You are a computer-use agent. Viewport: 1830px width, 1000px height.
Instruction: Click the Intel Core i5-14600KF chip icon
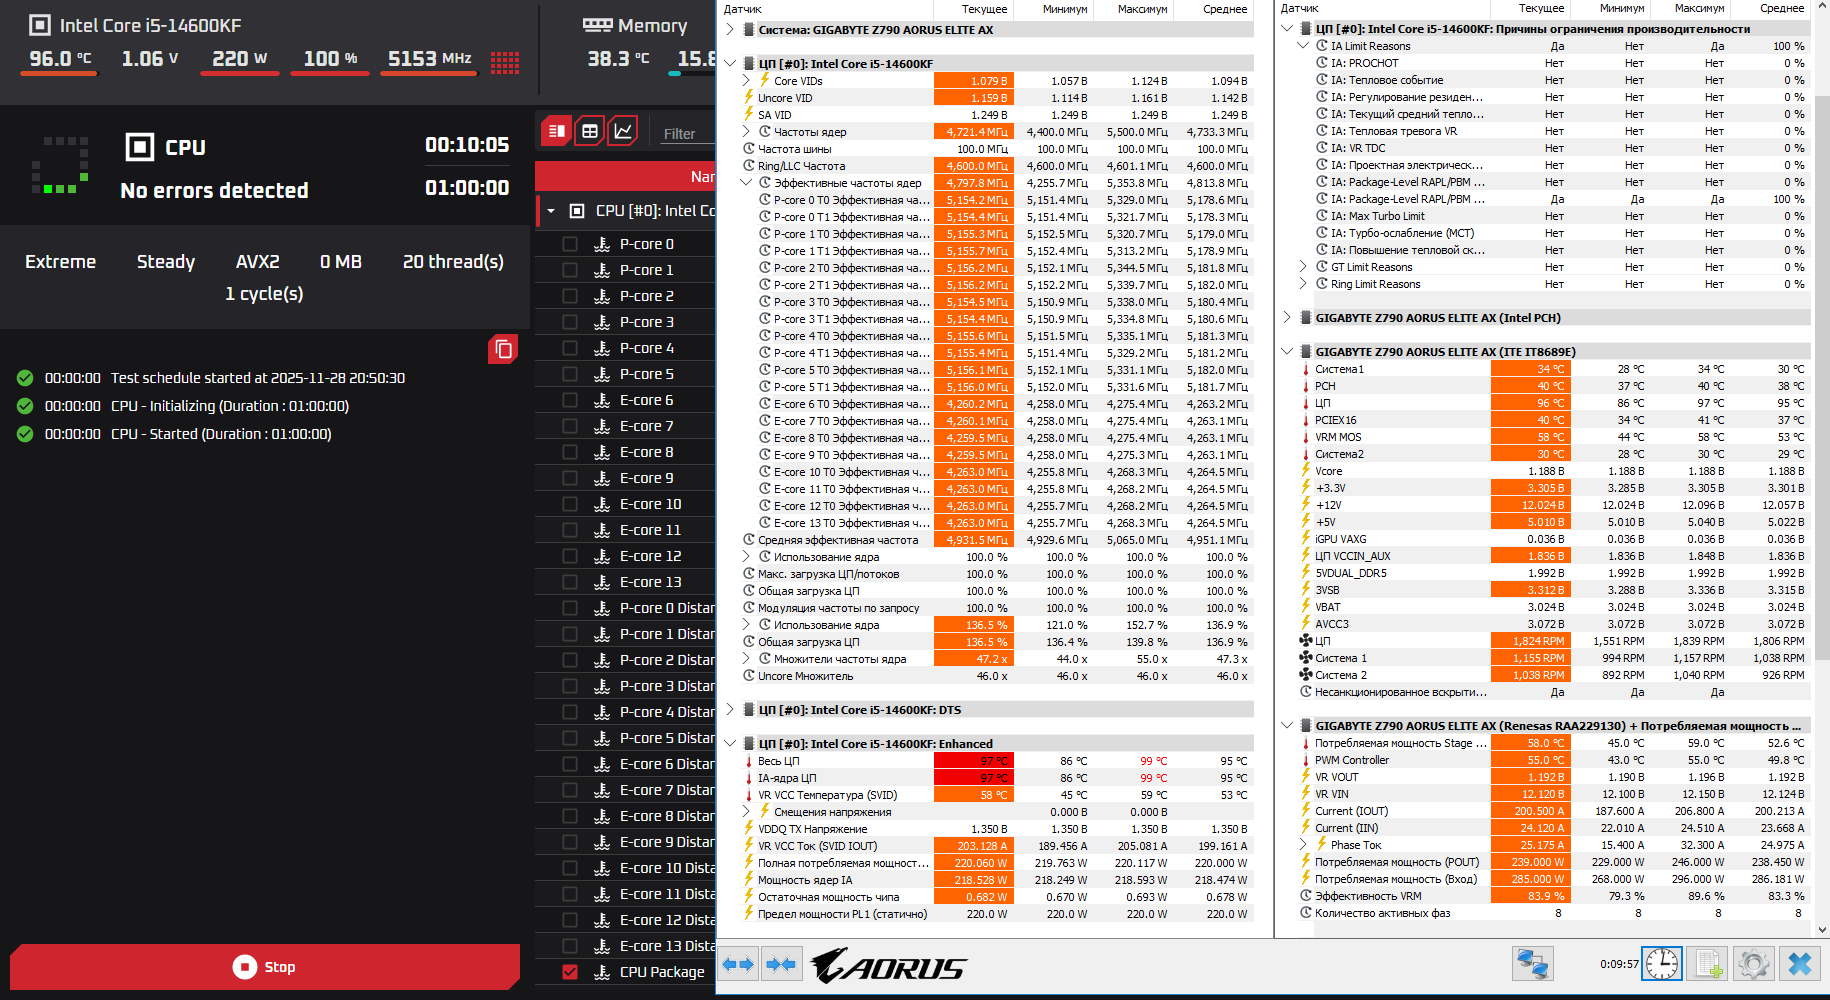point(40,25)
